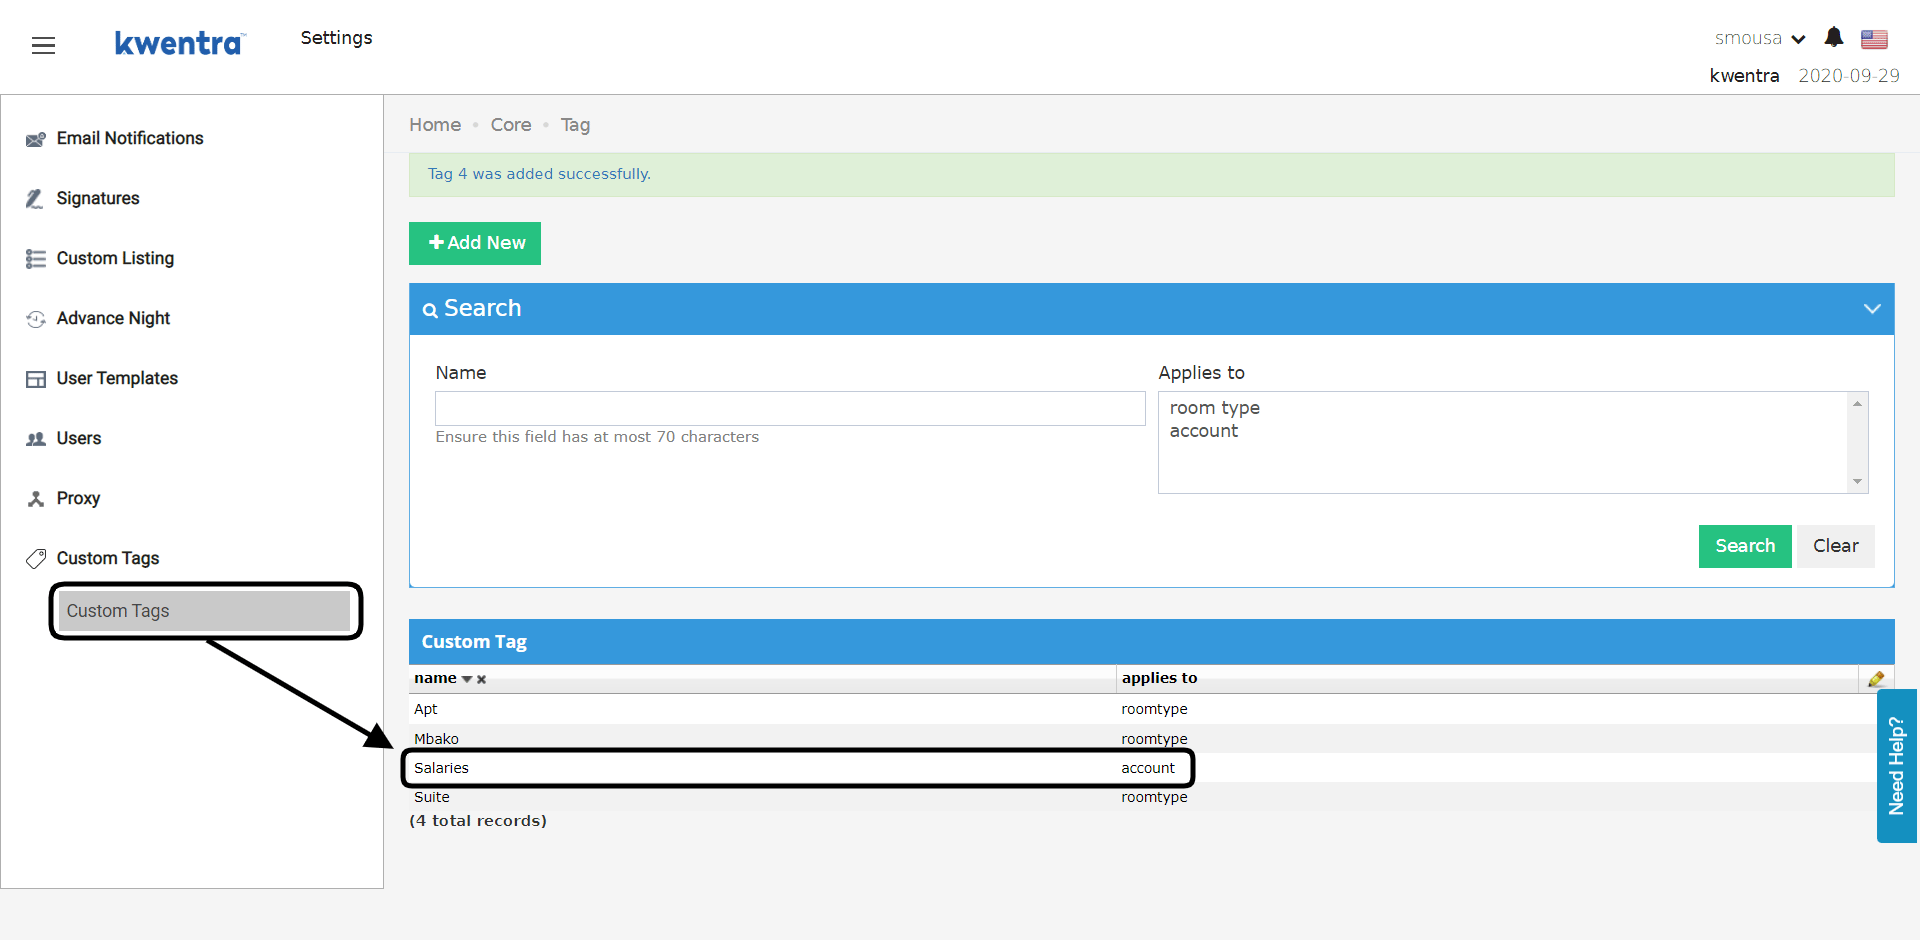Collapse the Search panel chevron
This screenshot has height=943, width=1920.
coord(1872,309)
